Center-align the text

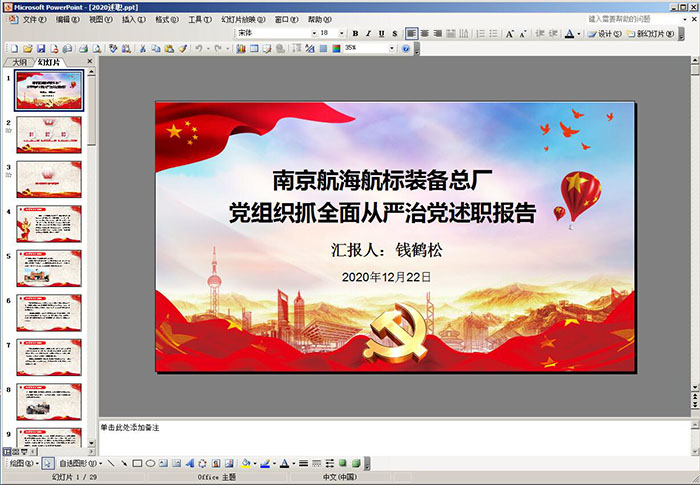pyautogui.click(x=425, y=33)
